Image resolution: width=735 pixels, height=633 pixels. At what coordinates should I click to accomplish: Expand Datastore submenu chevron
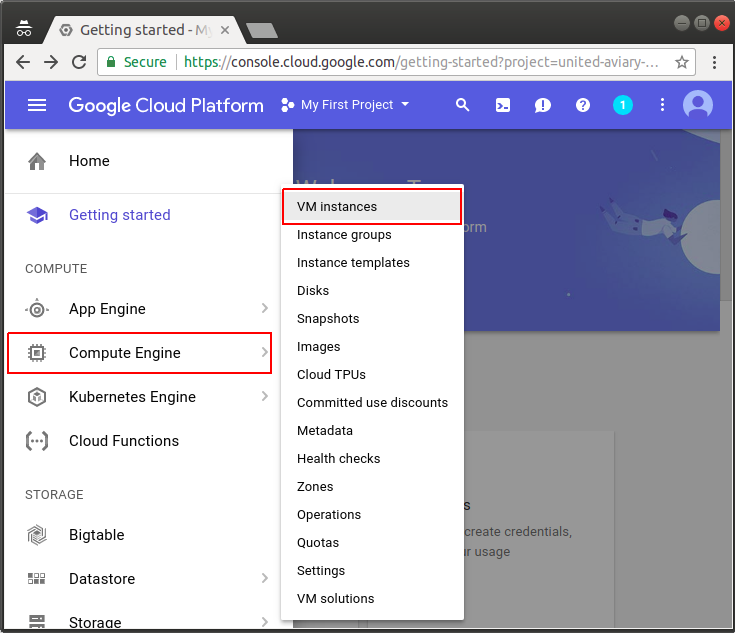(x=264, y=578)
